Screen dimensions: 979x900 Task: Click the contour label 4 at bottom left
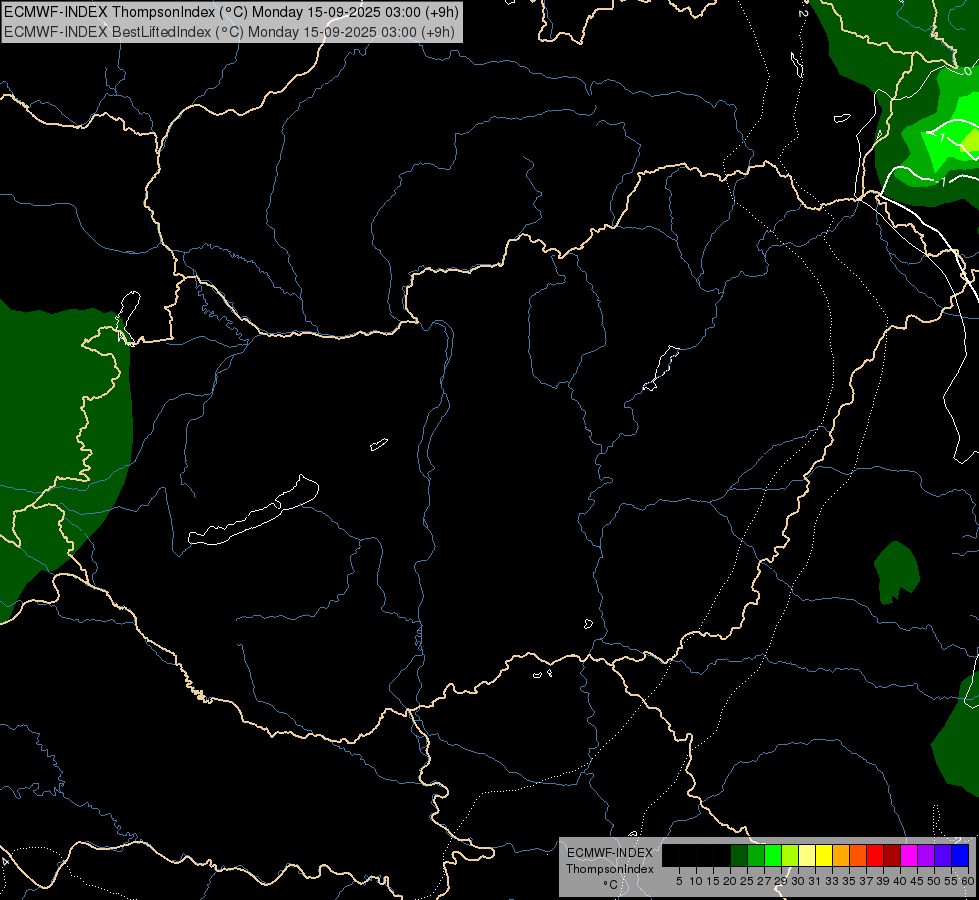5,861
